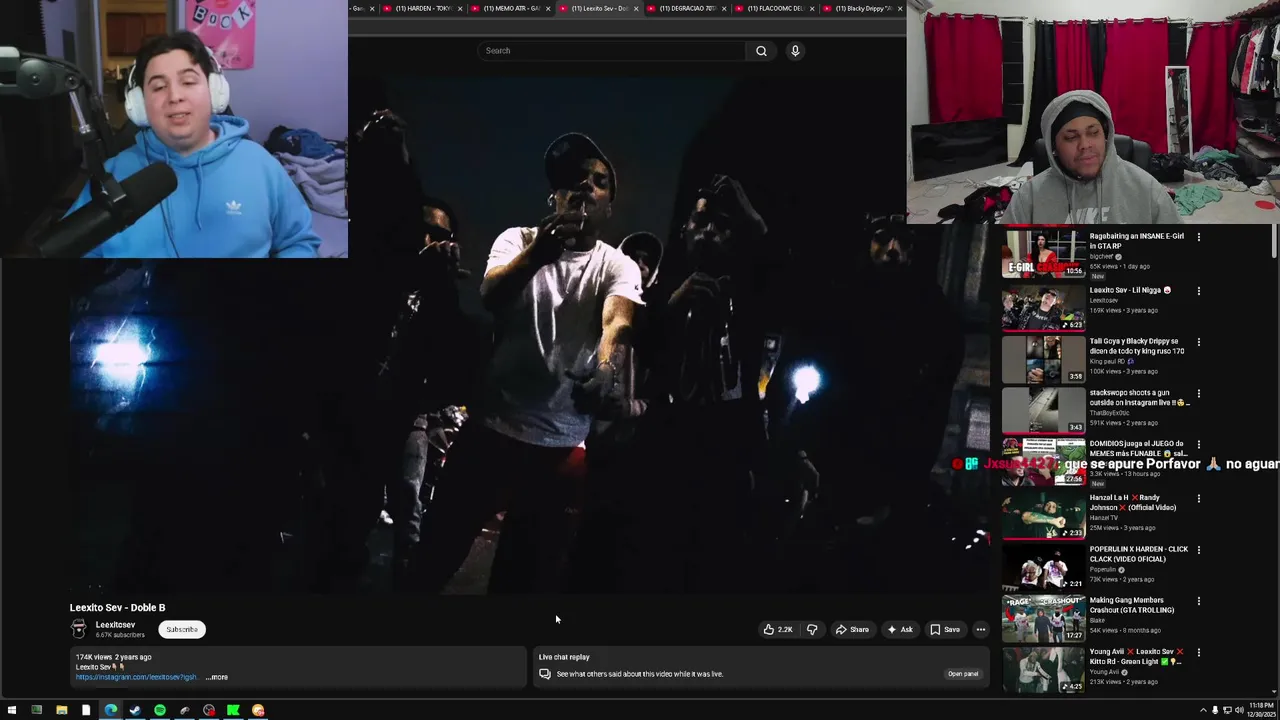1280x720 pixels.
Task: Switch to Blacky Drippy tab
Action: [863, 8]
